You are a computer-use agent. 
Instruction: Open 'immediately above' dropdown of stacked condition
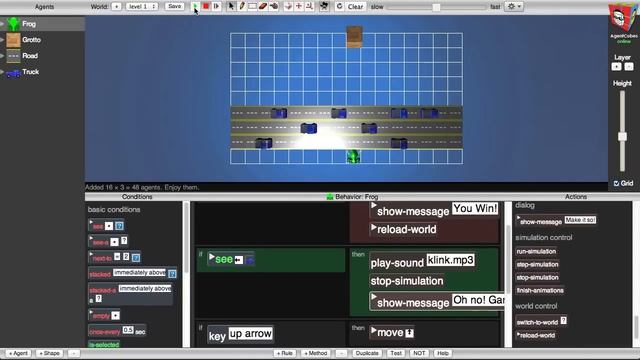(139, 272)
